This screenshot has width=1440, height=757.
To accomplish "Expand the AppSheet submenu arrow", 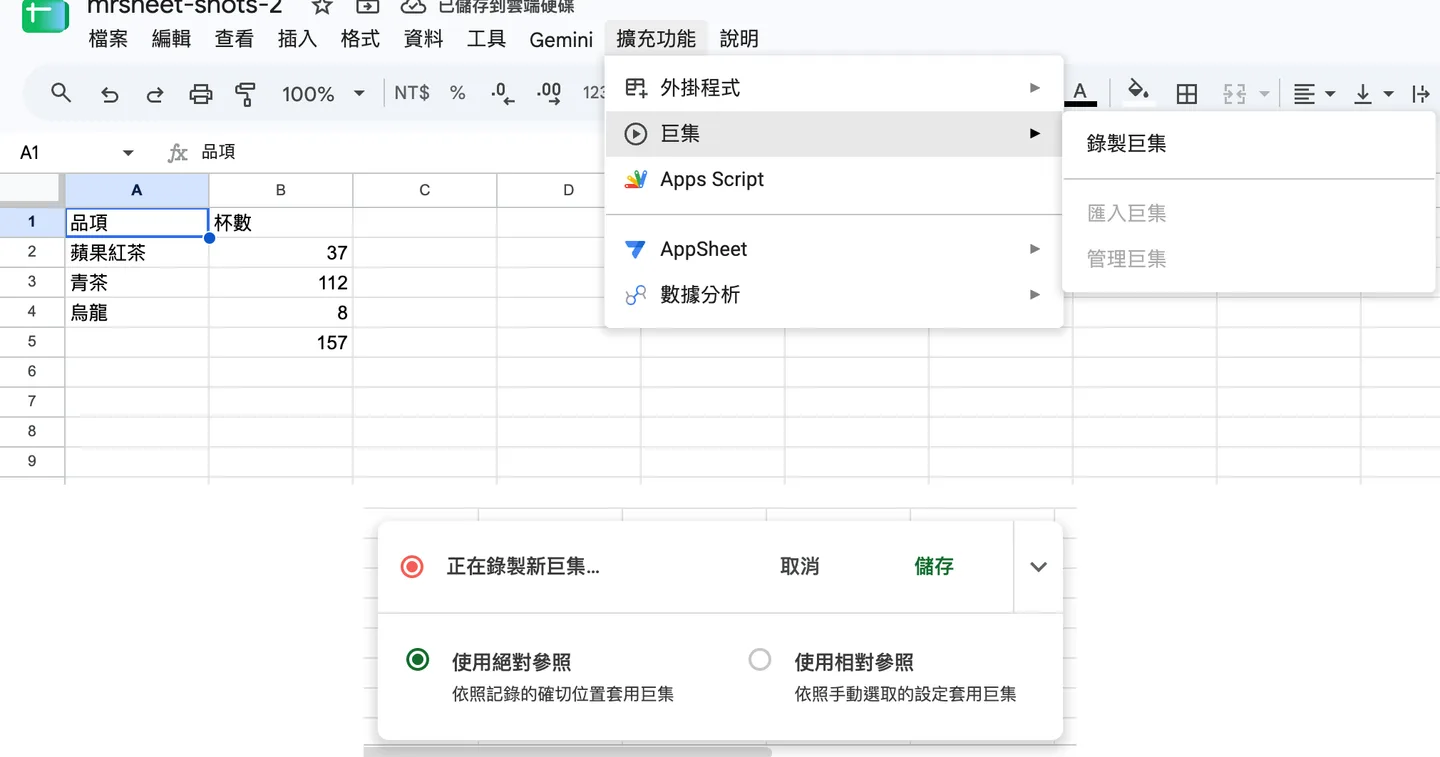I will (x=1035, y=249).
